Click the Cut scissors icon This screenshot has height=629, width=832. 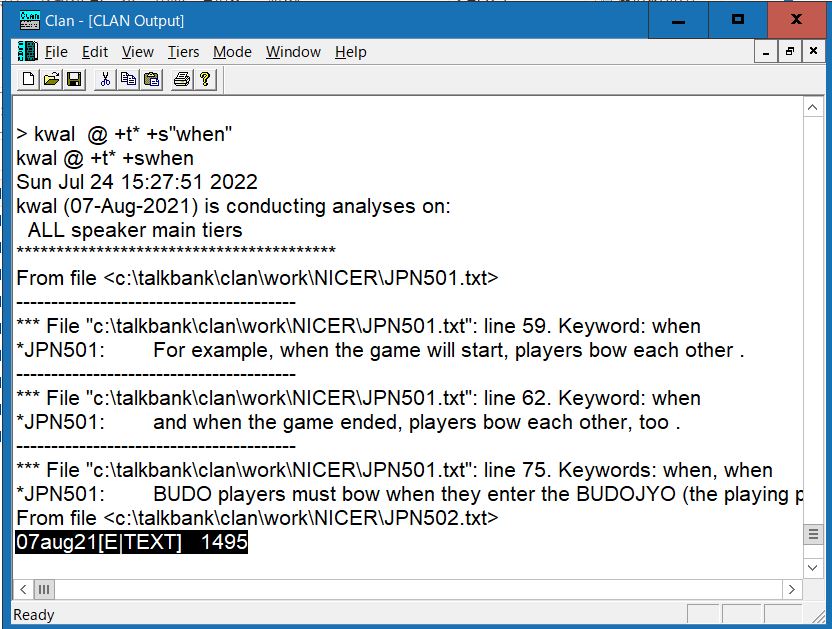(x=105, y=79)
